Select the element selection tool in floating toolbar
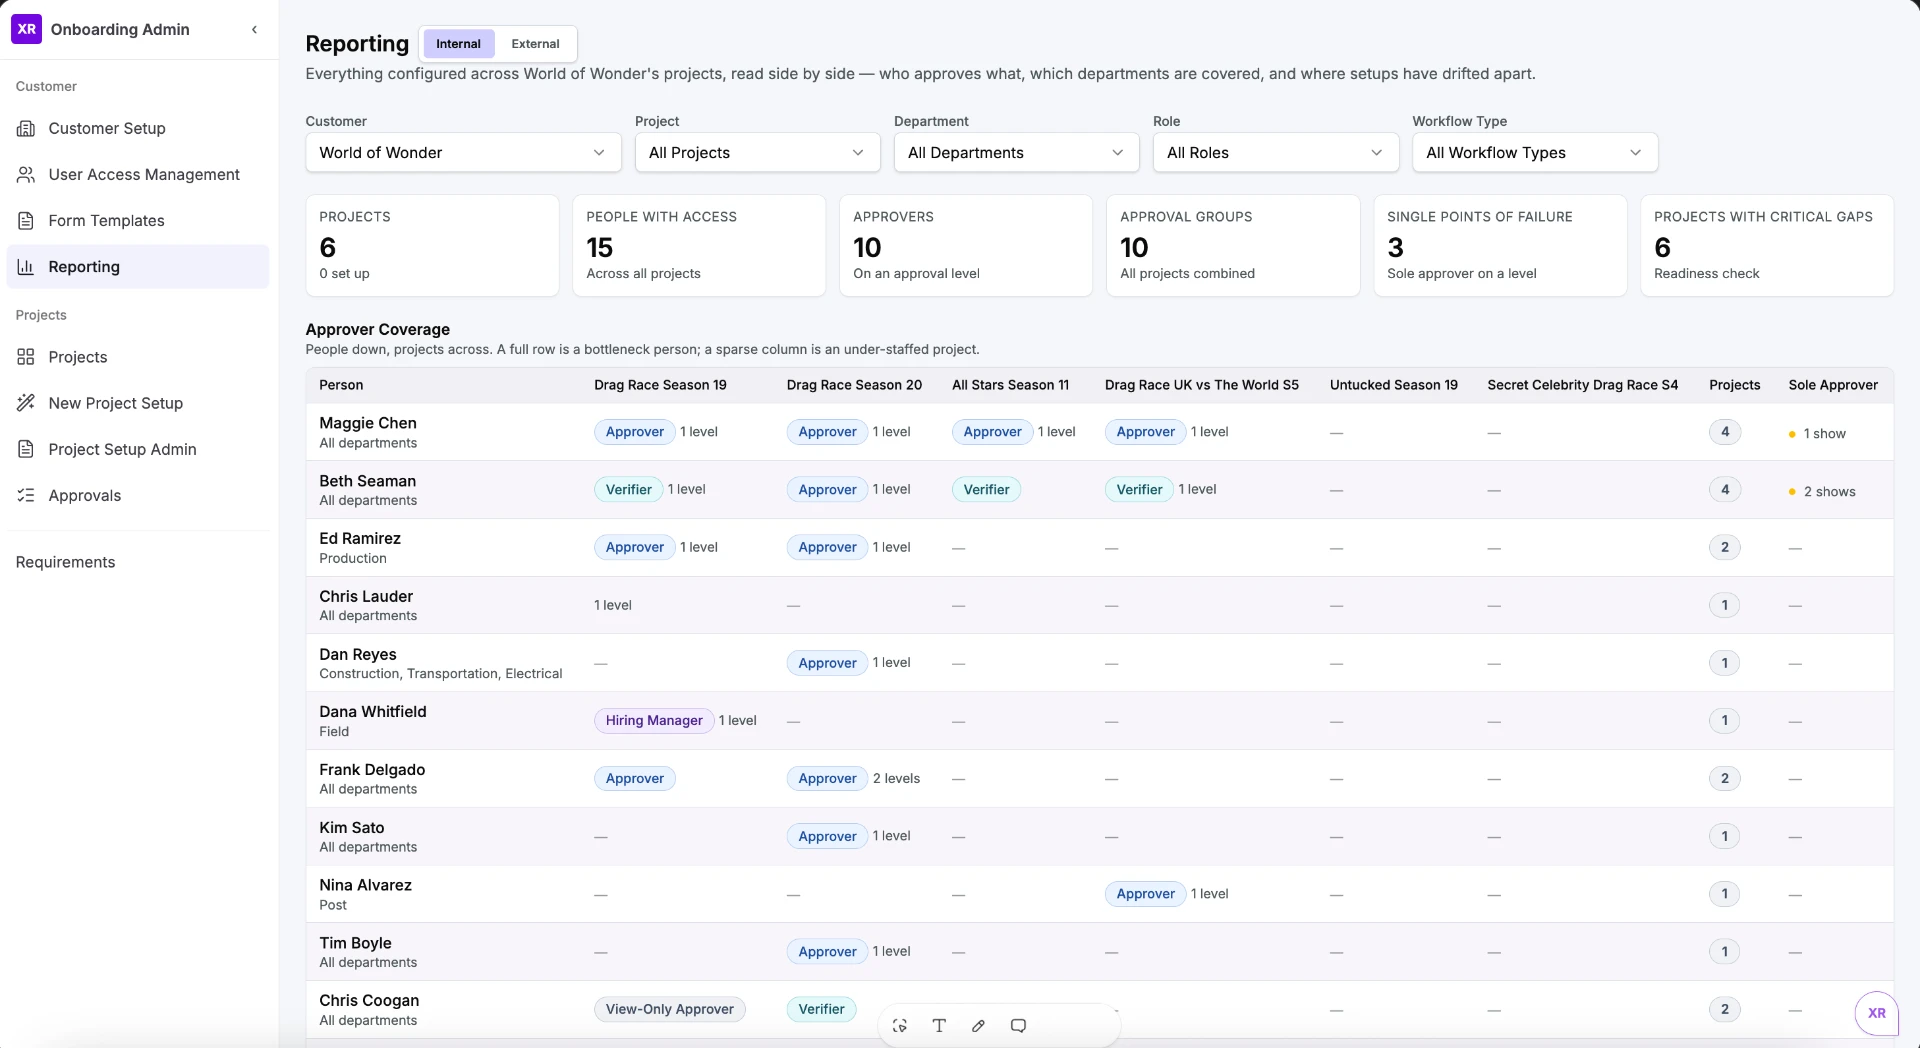1920x1048 pixels. [900, 1025]
